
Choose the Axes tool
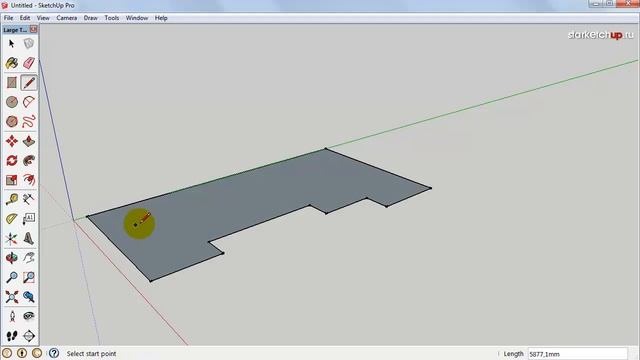coord(11,238)
